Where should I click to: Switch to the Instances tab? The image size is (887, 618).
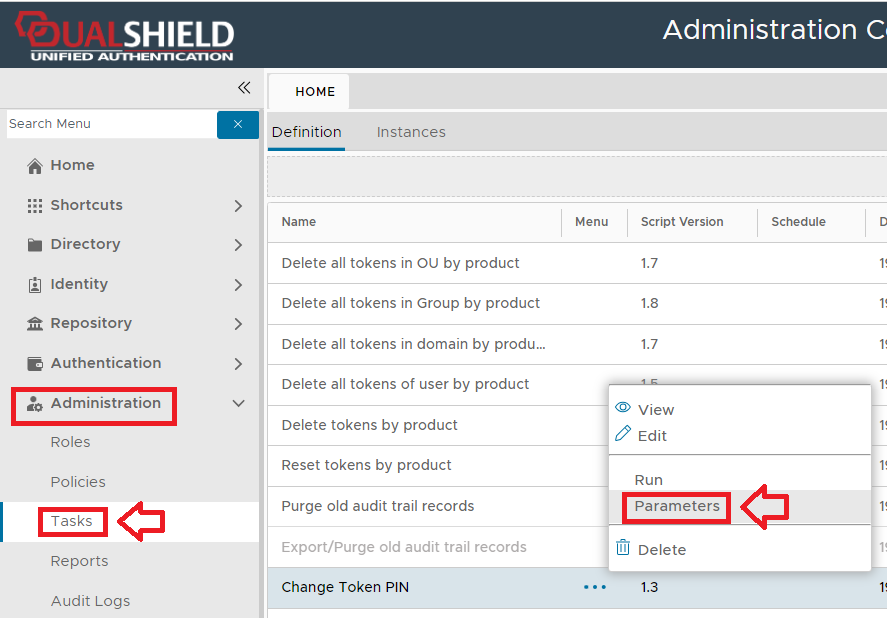click(411, 132)
